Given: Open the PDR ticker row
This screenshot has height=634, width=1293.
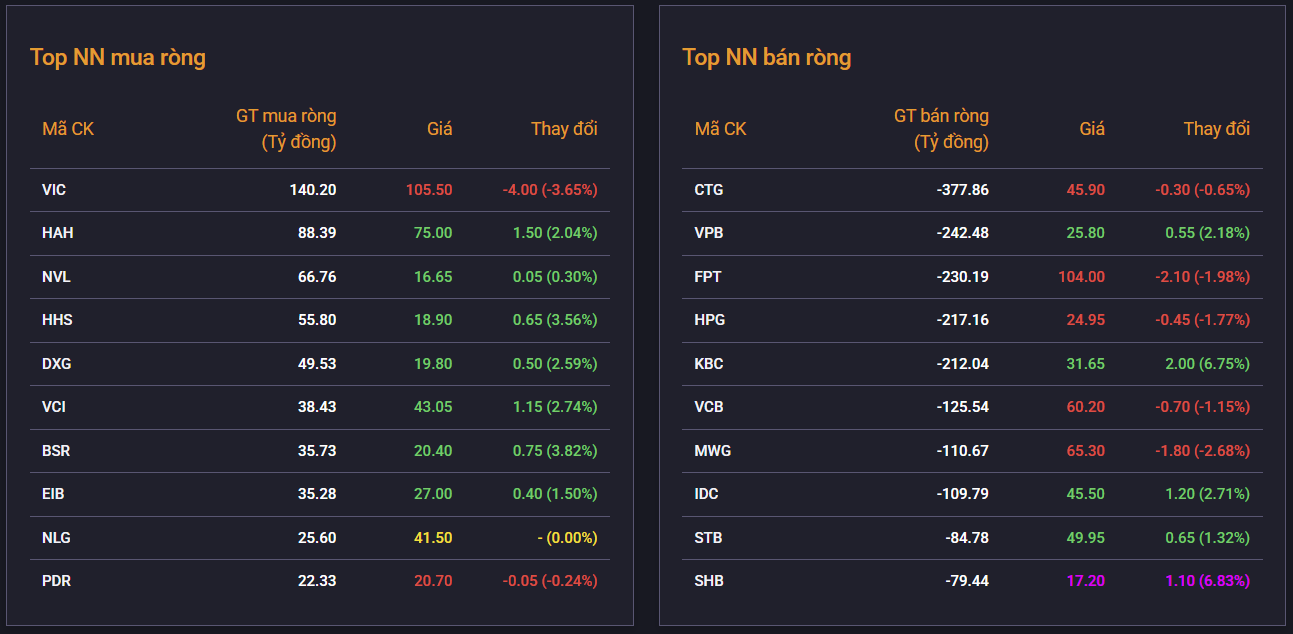Looking at the screenshot, I should coord(56,581).
